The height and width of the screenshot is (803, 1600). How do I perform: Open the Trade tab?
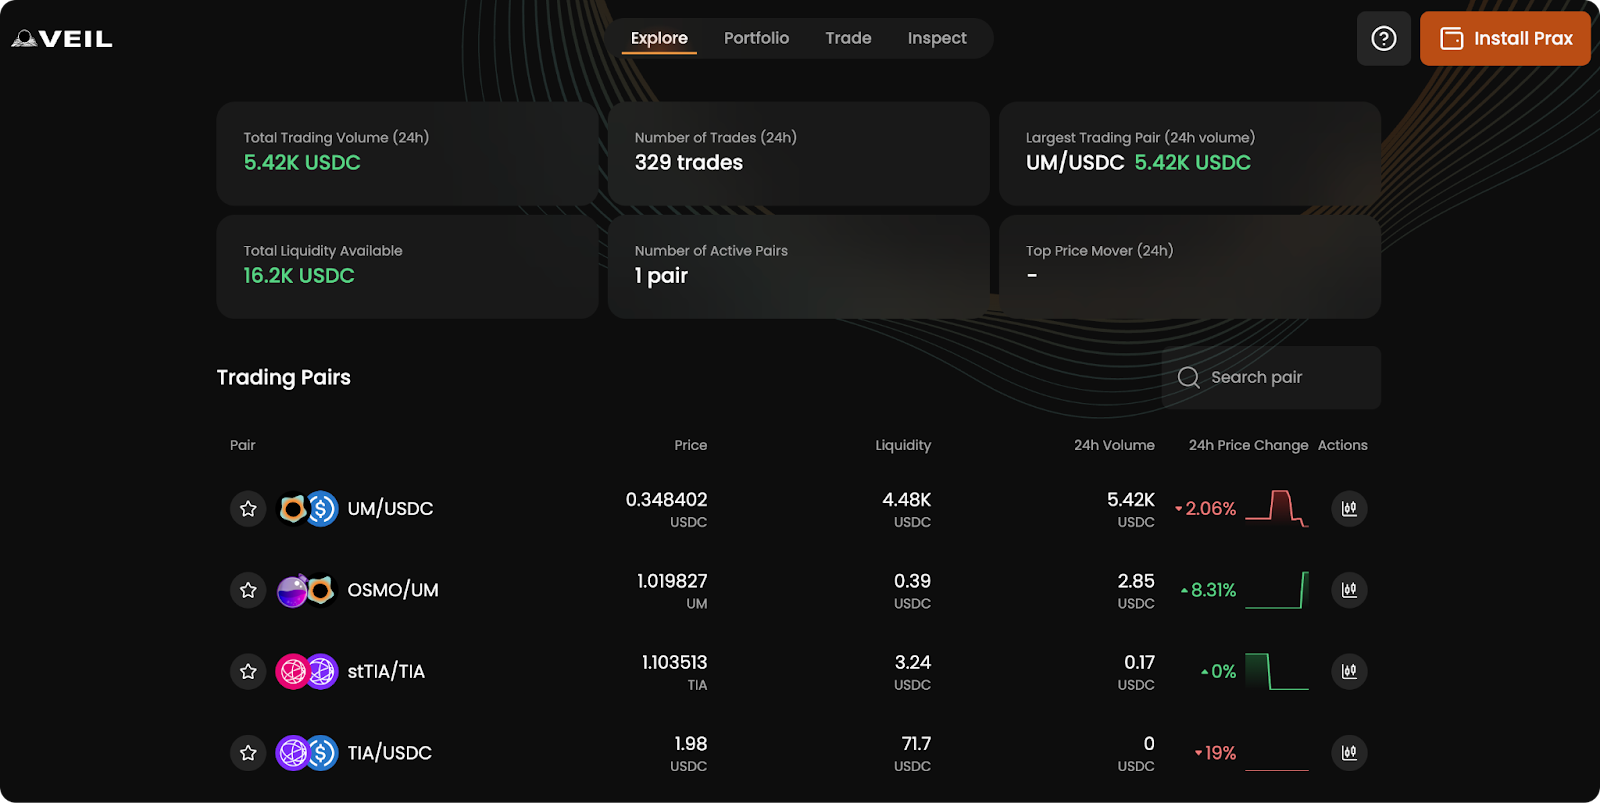click(848, 38)
